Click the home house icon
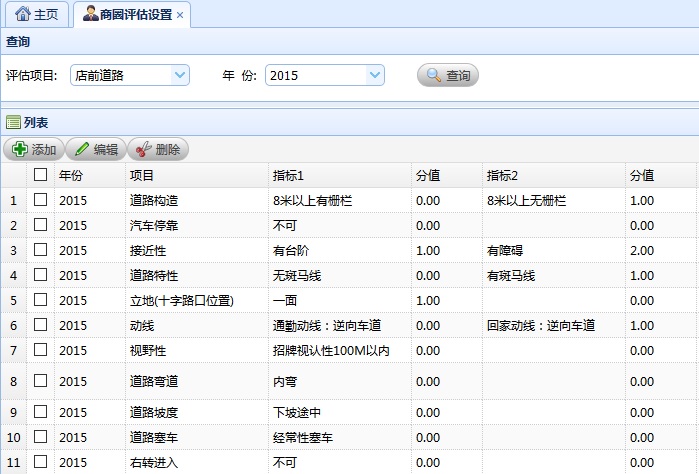The image size is (699, 474). point(23,14)
